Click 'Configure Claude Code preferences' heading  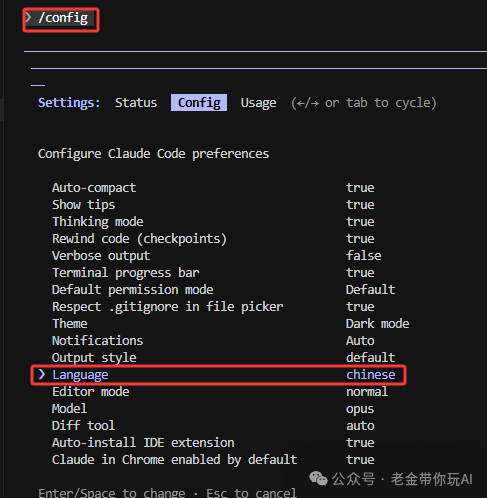pos(153,154)
